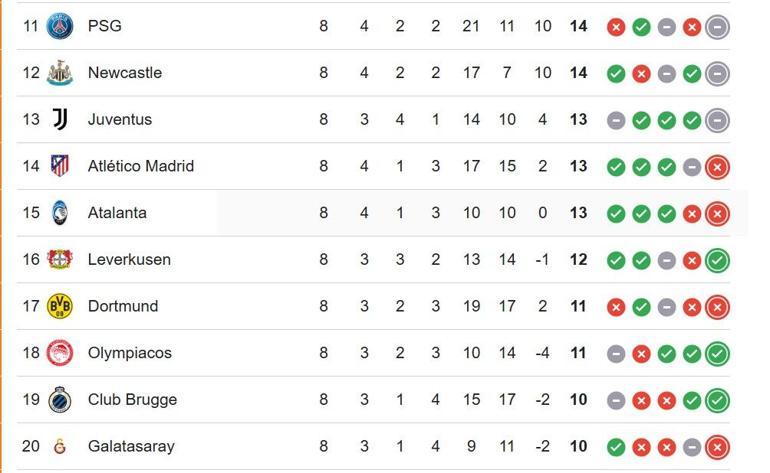Click the Olympiacos club crest icon

coord(60,353)
